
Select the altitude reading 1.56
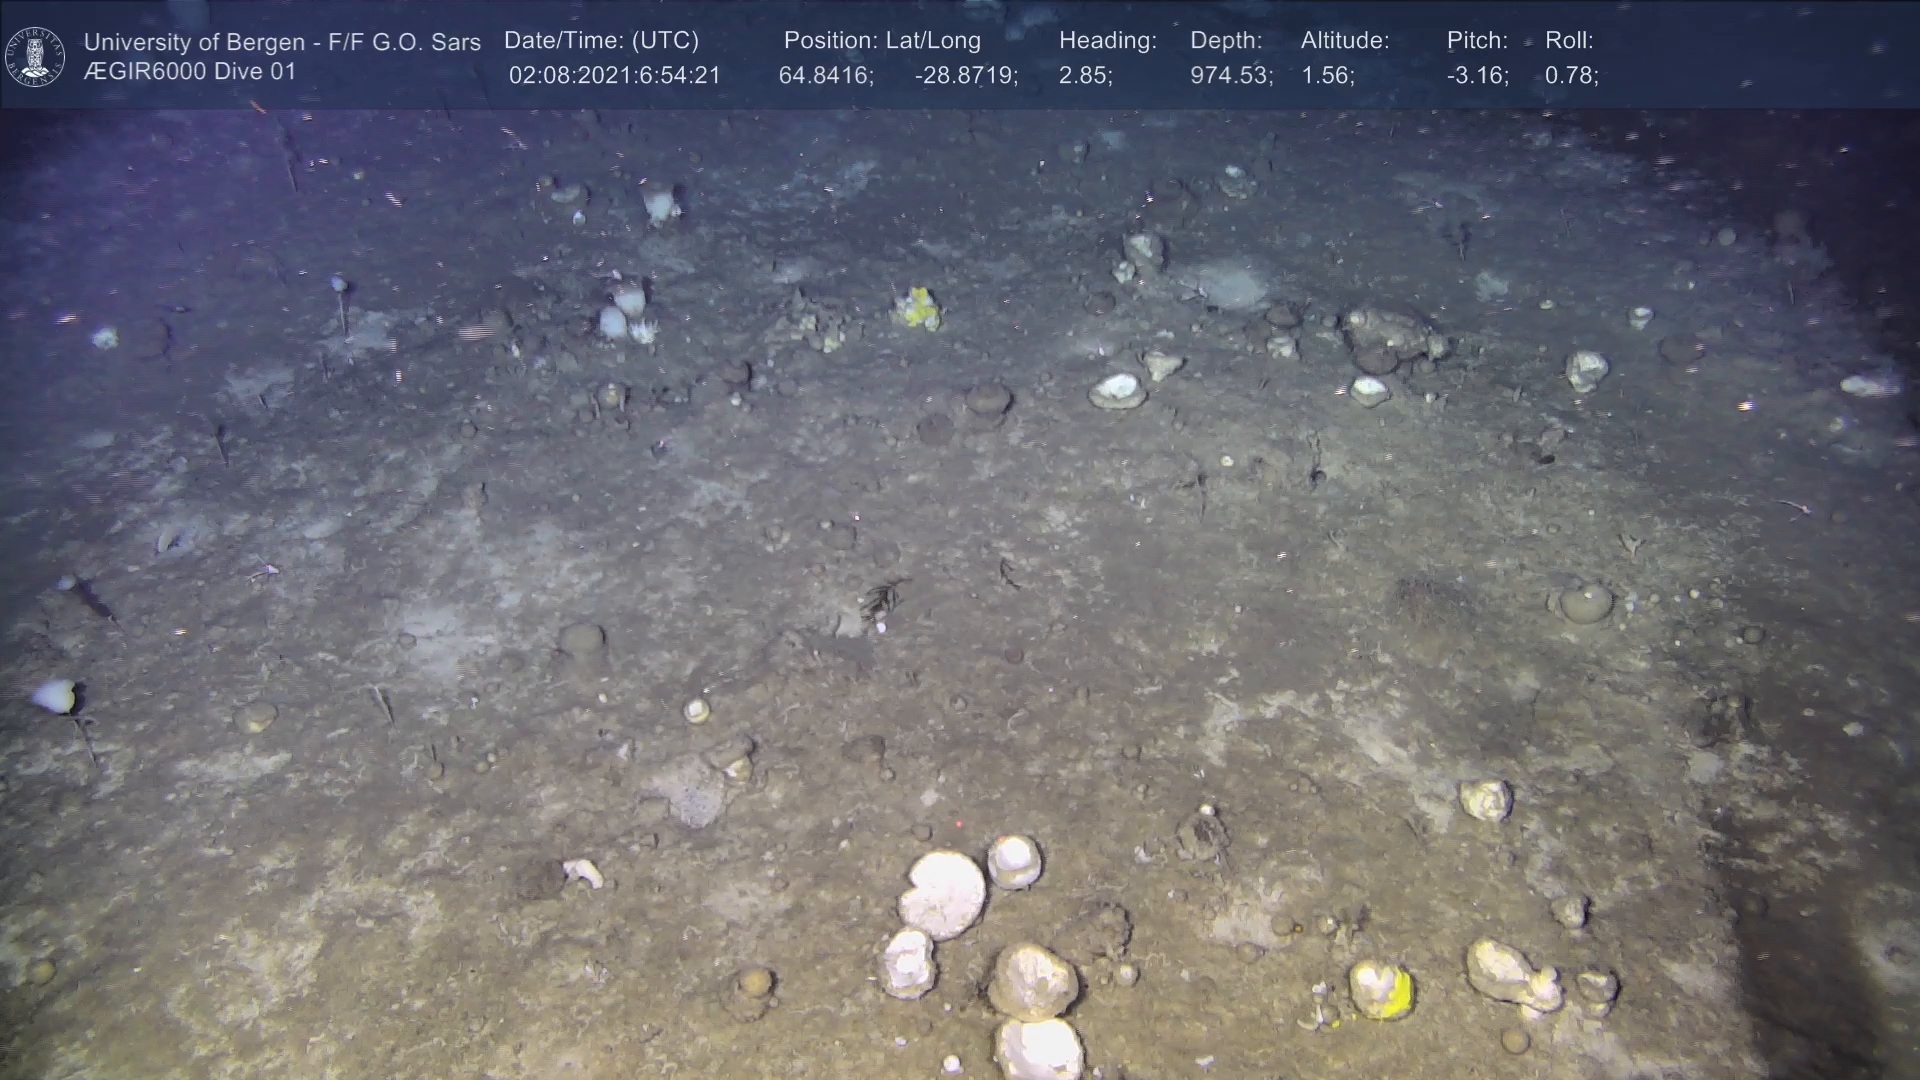tap(1327, 76)
